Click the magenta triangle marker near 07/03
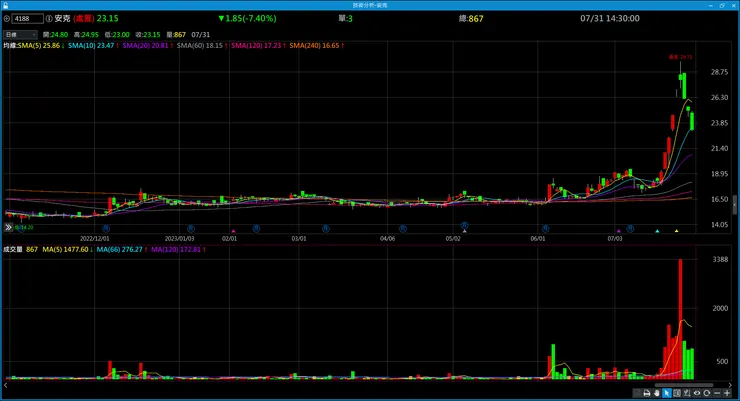 coord(619,231)
